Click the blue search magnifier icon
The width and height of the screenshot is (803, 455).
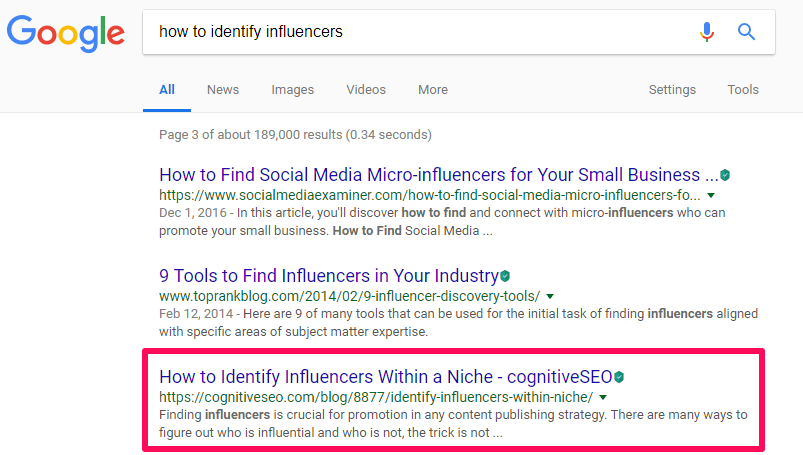click(x=746, y=32)
